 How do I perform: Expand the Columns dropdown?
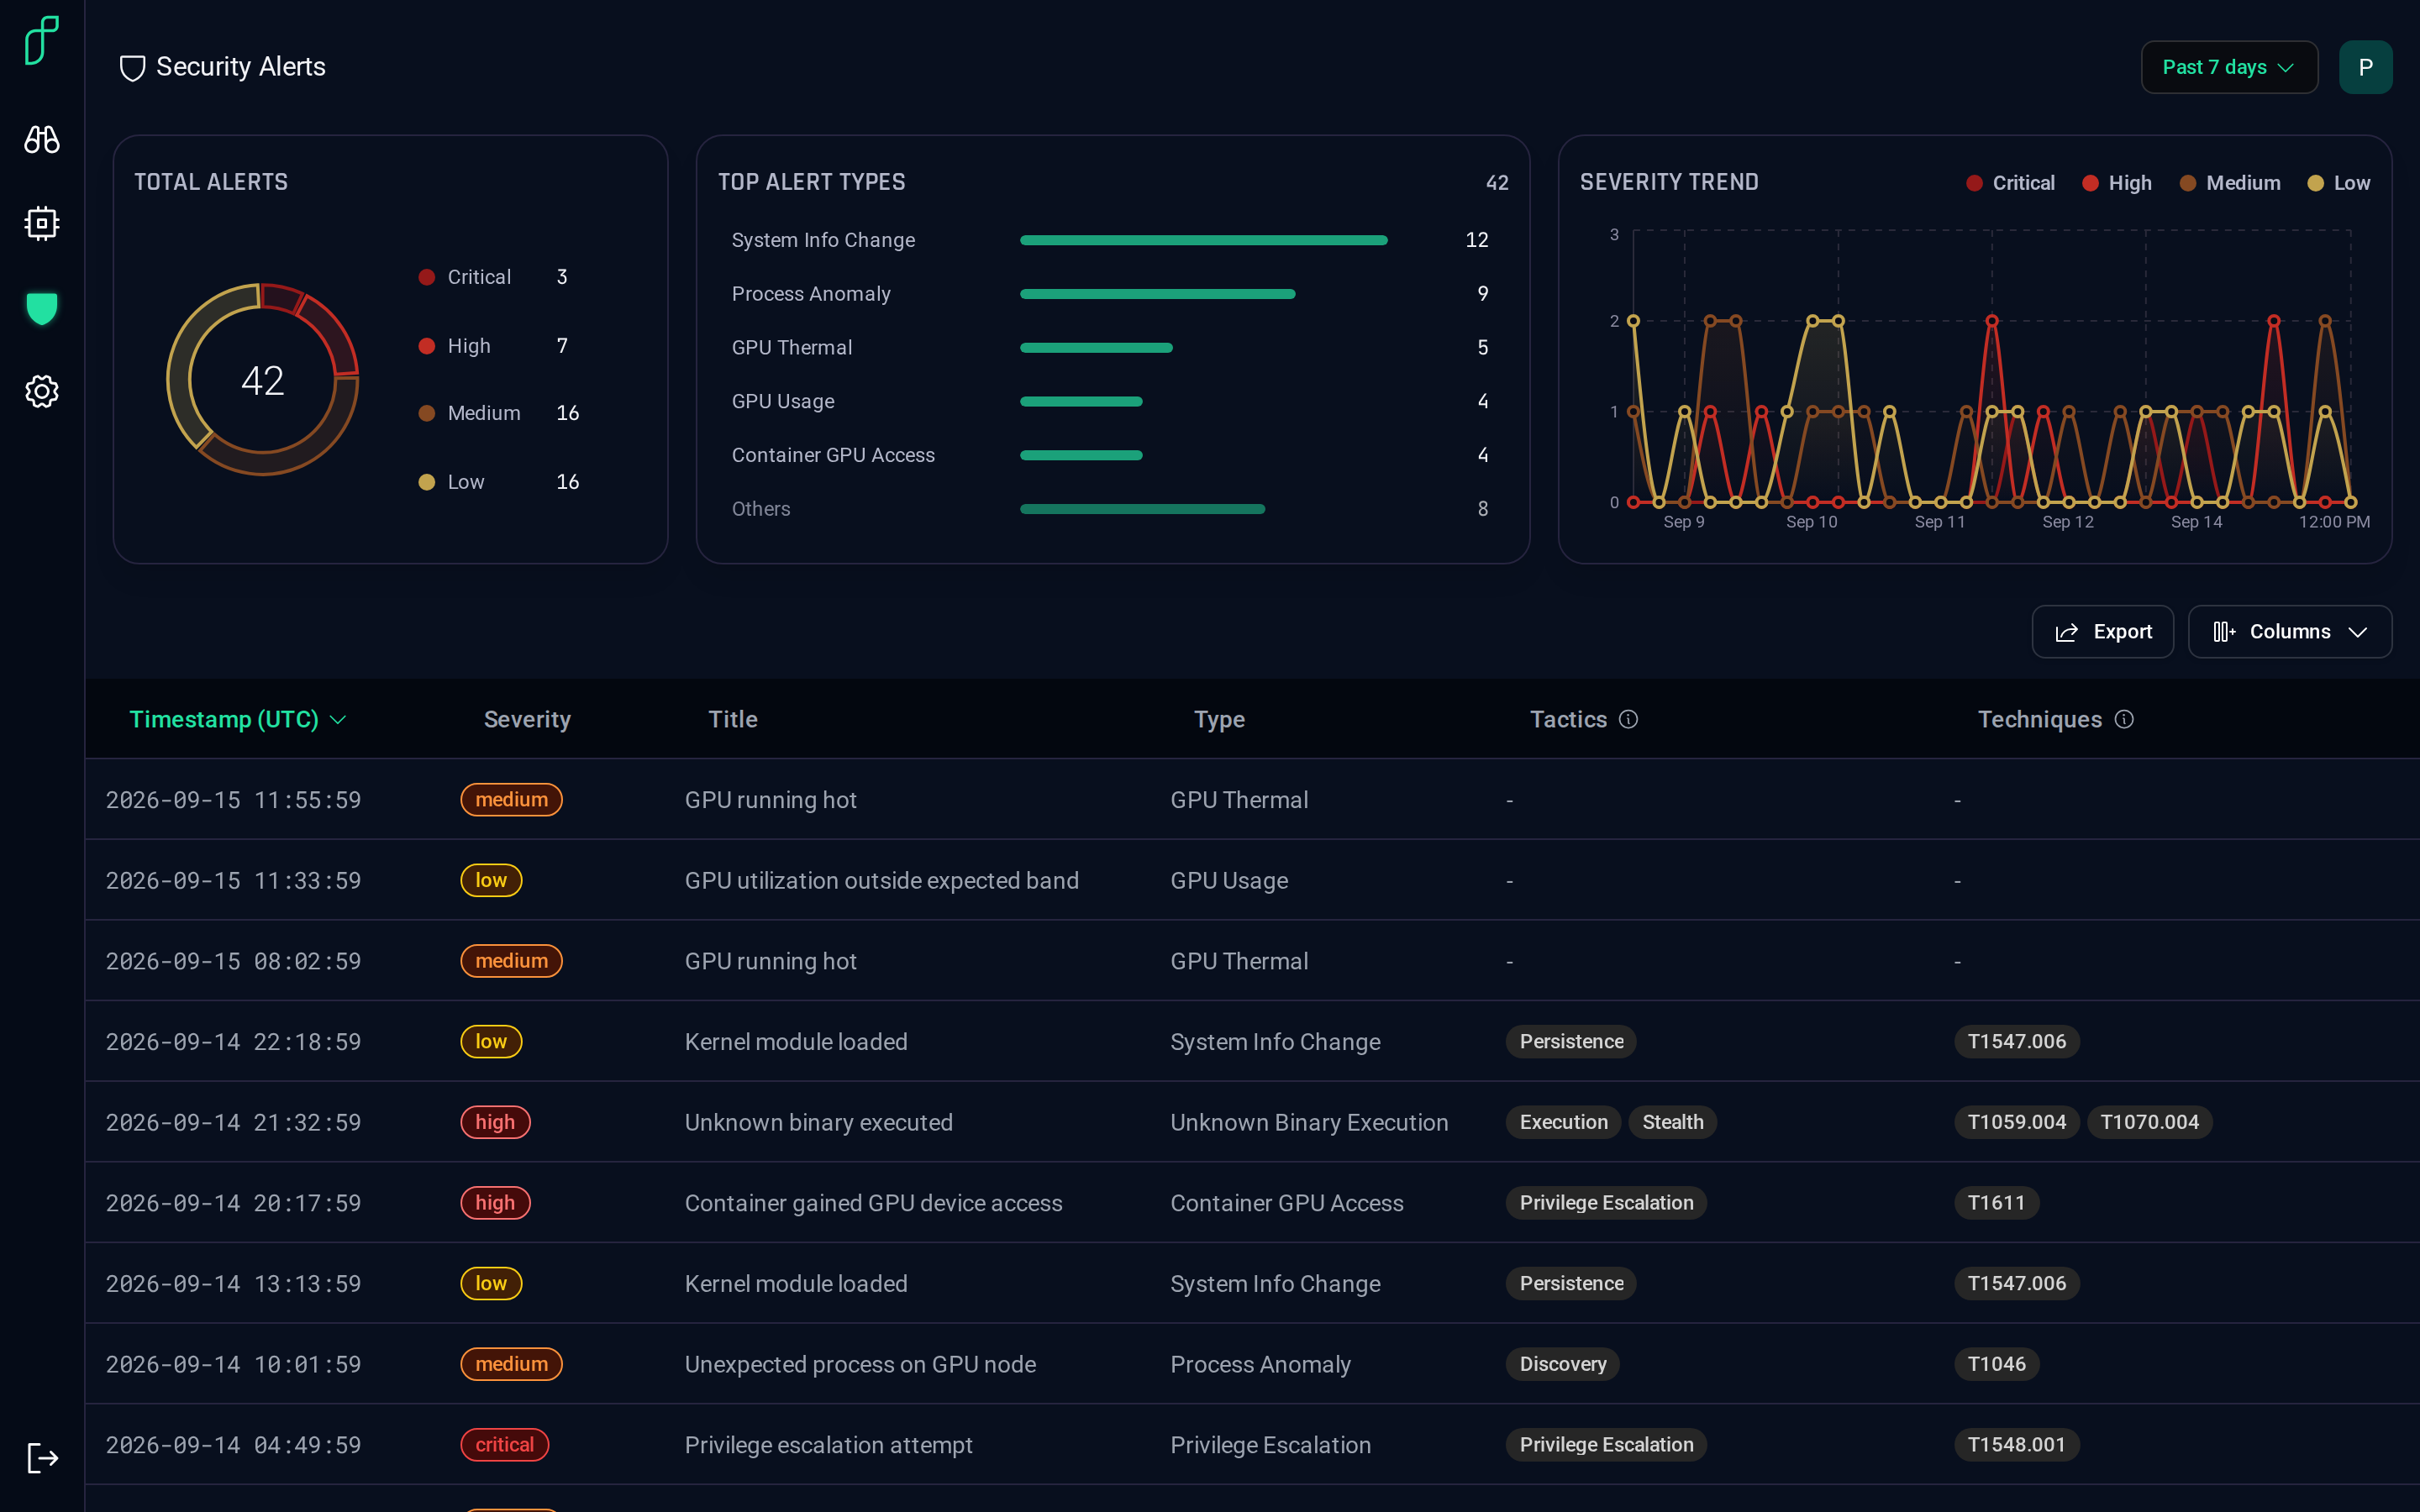[x=2289, y=632]
